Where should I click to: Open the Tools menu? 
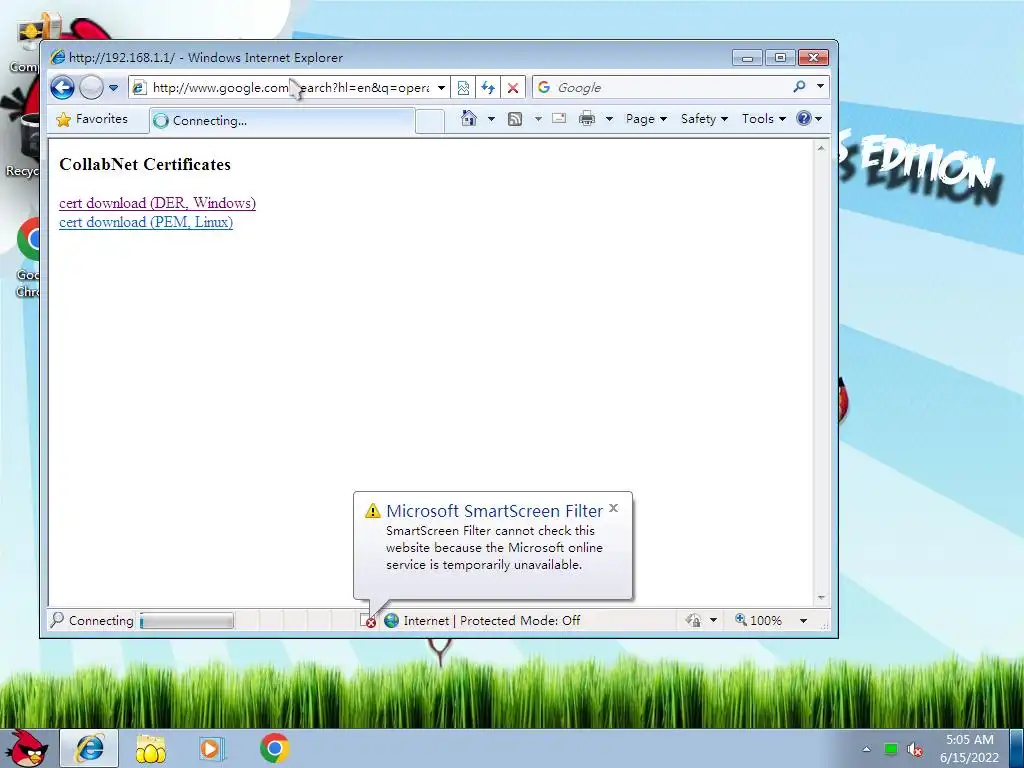coord(763,119)
